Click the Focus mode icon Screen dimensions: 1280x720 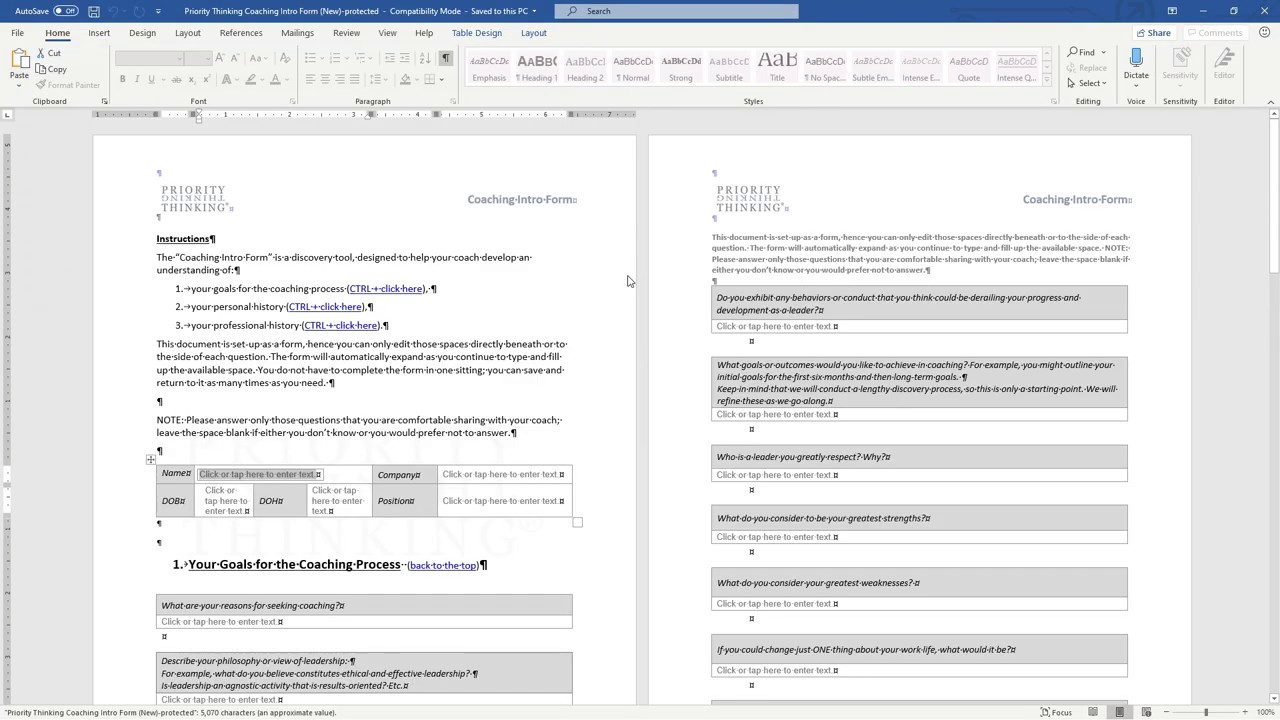[x=1045, y=712]
